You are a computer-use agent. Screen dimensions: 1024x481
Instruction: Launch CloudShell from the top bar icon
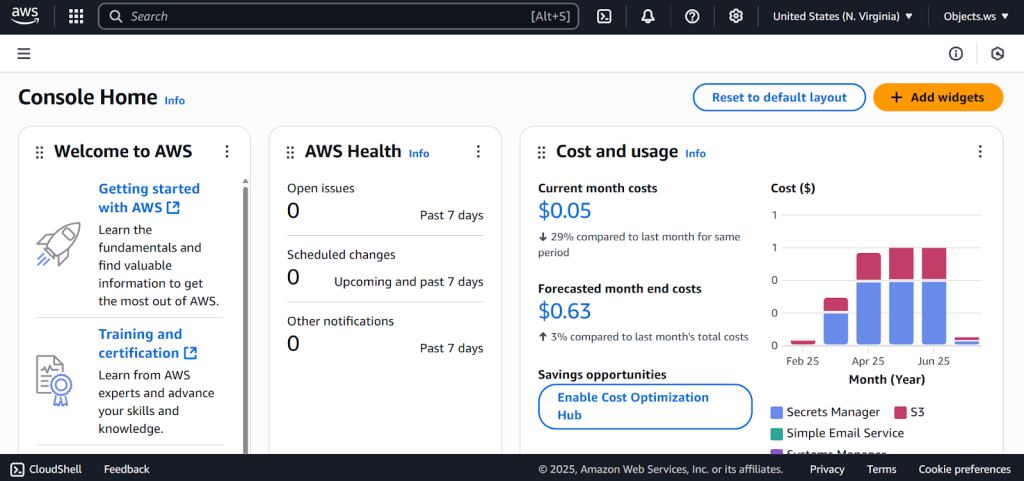604,16
